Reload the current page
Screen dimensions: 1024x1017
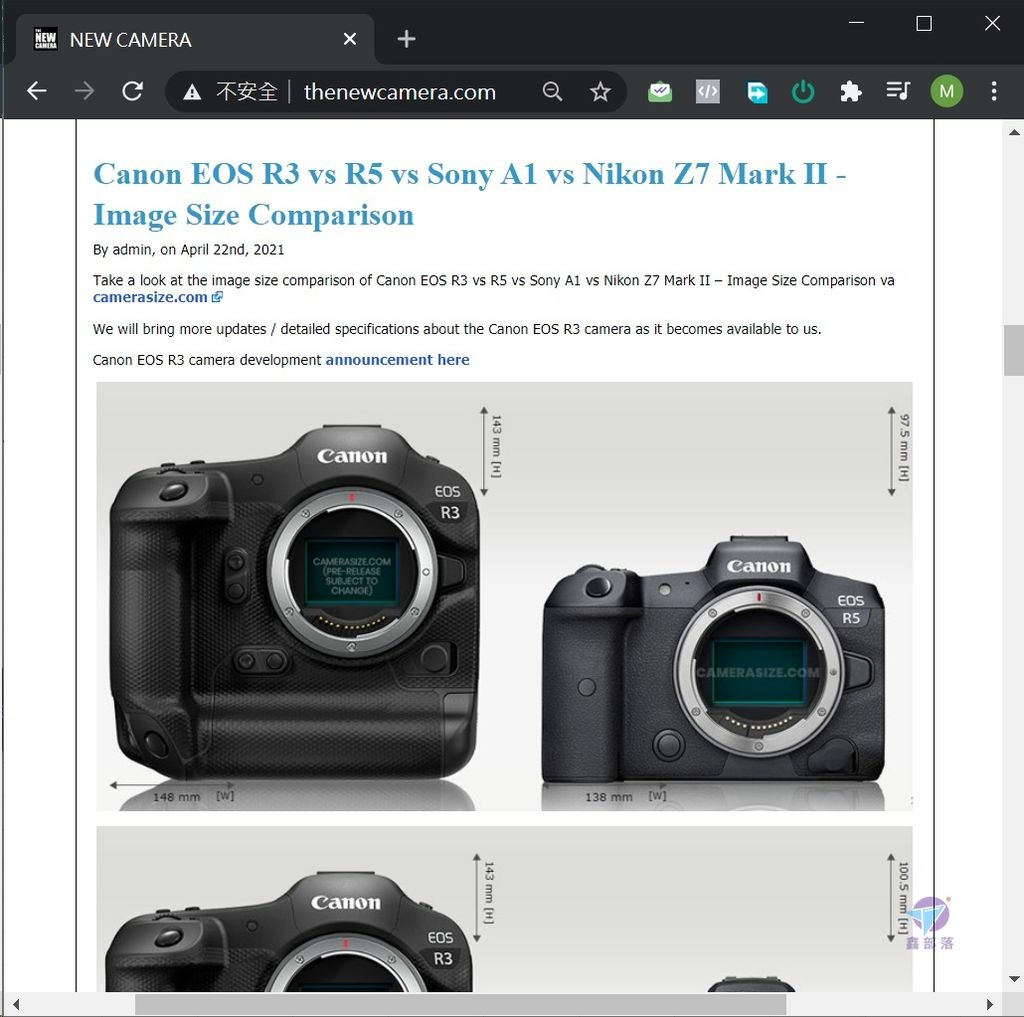tap(133, 91)
